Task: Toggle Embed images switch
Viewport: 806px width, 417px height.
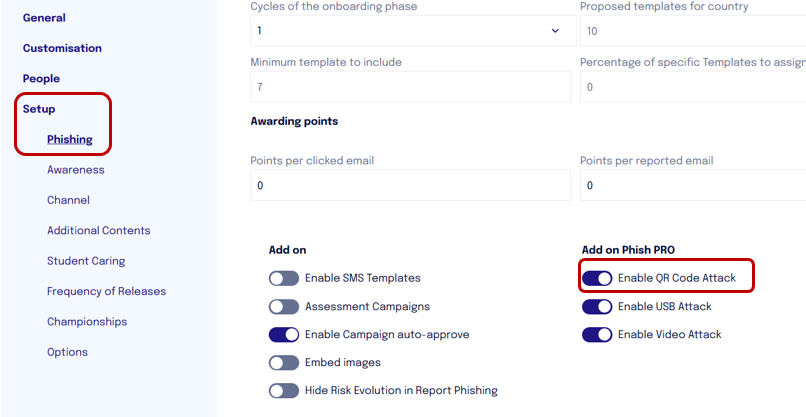Action: click(x=284, y=362)
